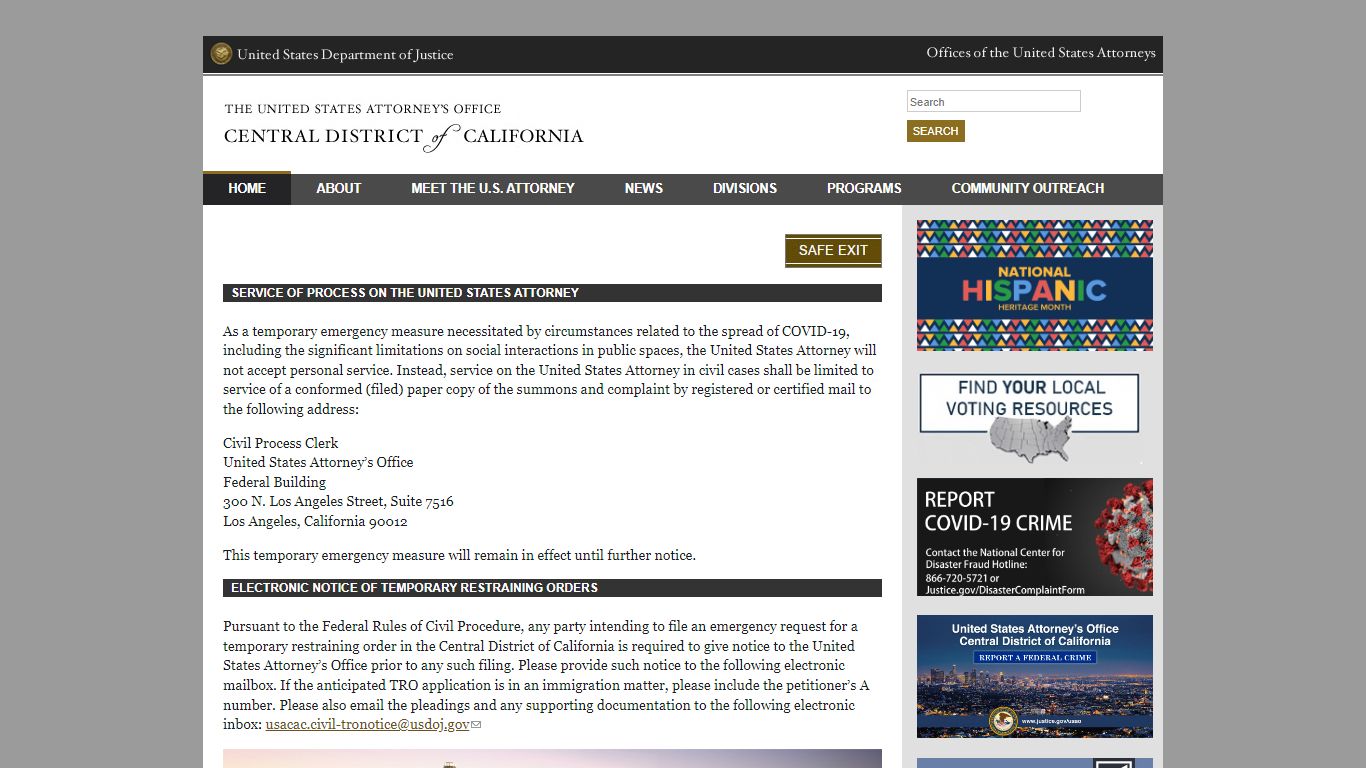The image size is (1366, 768).
Task: Open Report a Federal Crime banner
Action: coord(1034,676)
